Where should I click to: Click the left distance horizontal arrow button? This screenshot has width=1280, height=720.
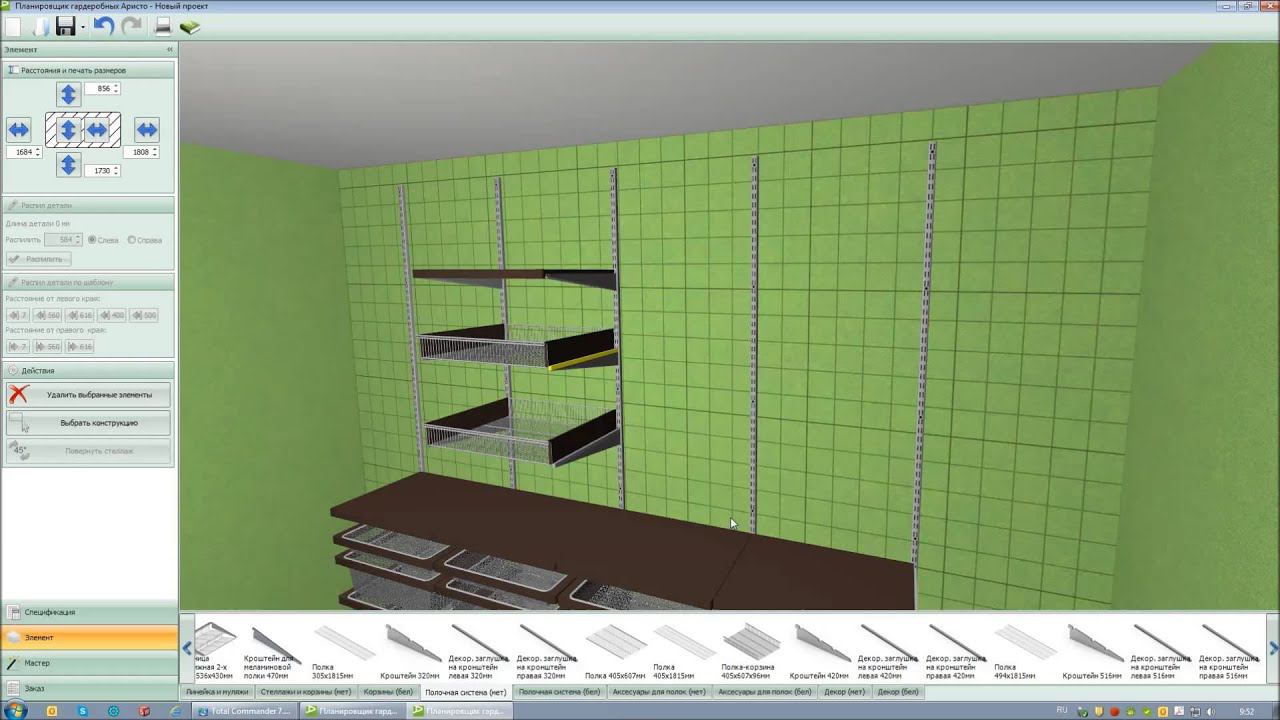coord(19,129)
